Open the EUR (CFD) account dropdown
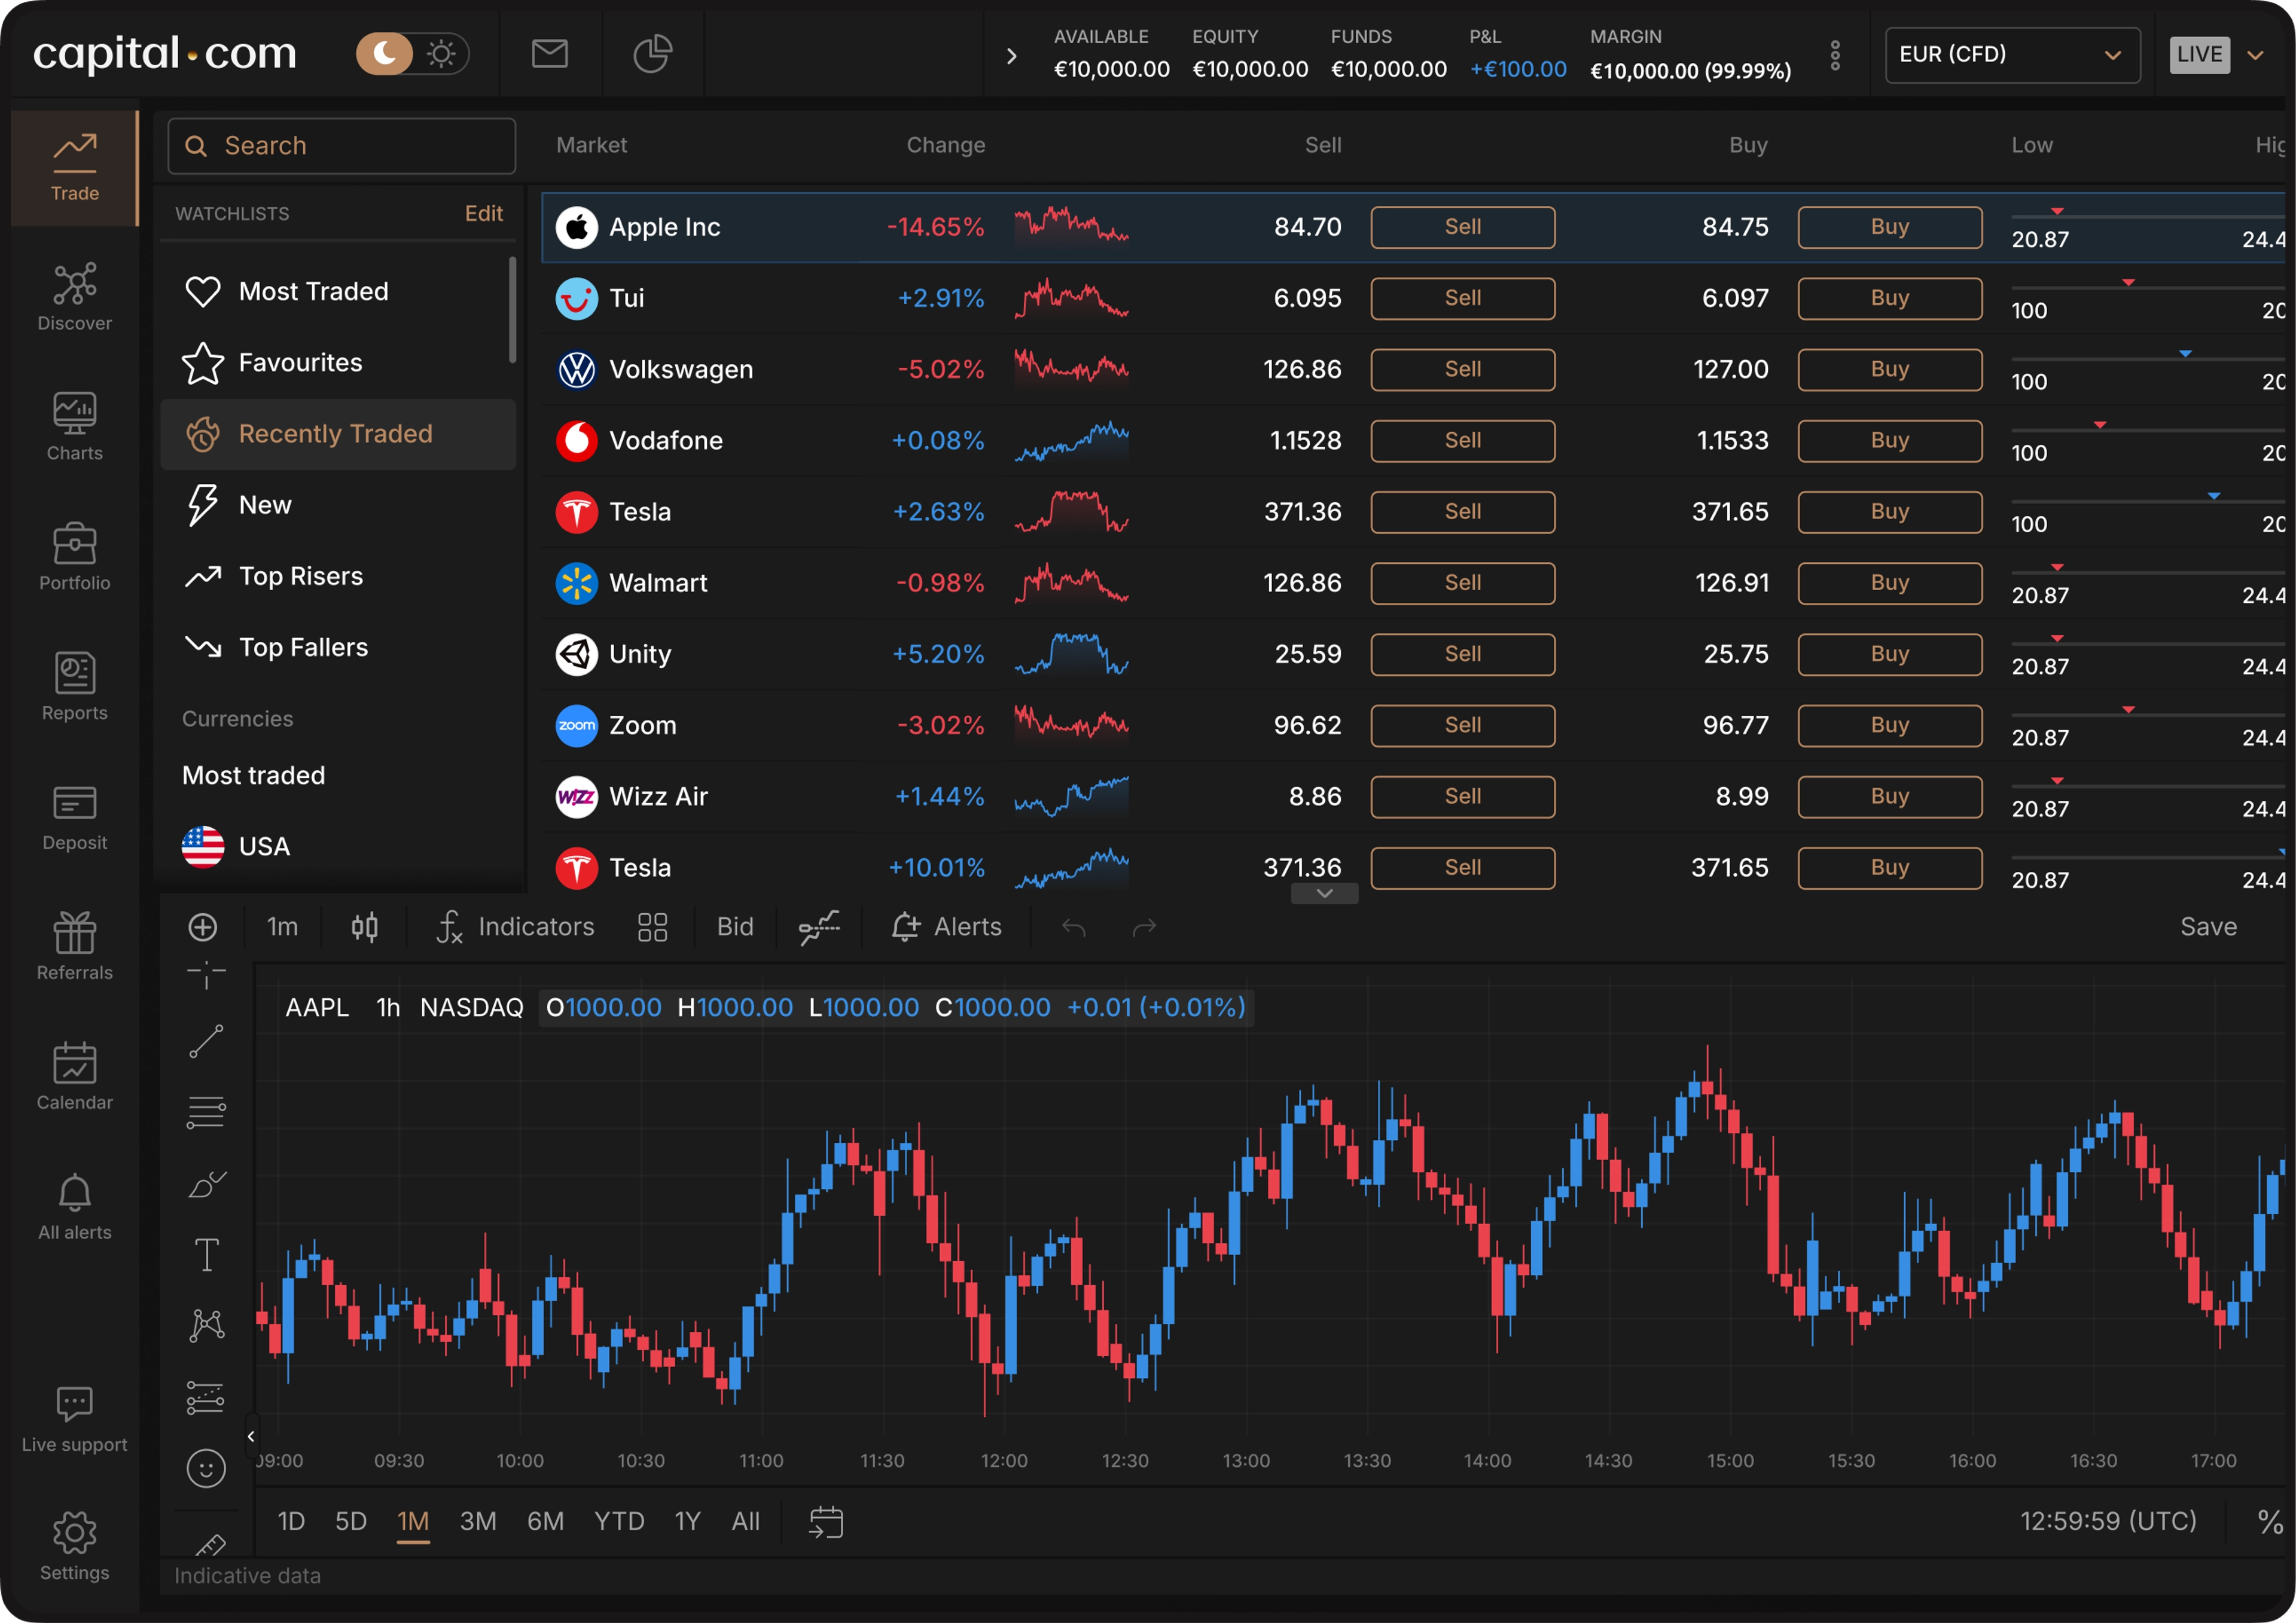The height and width of the screenshot is (1623, 2296). click(x=2012, y=55)
